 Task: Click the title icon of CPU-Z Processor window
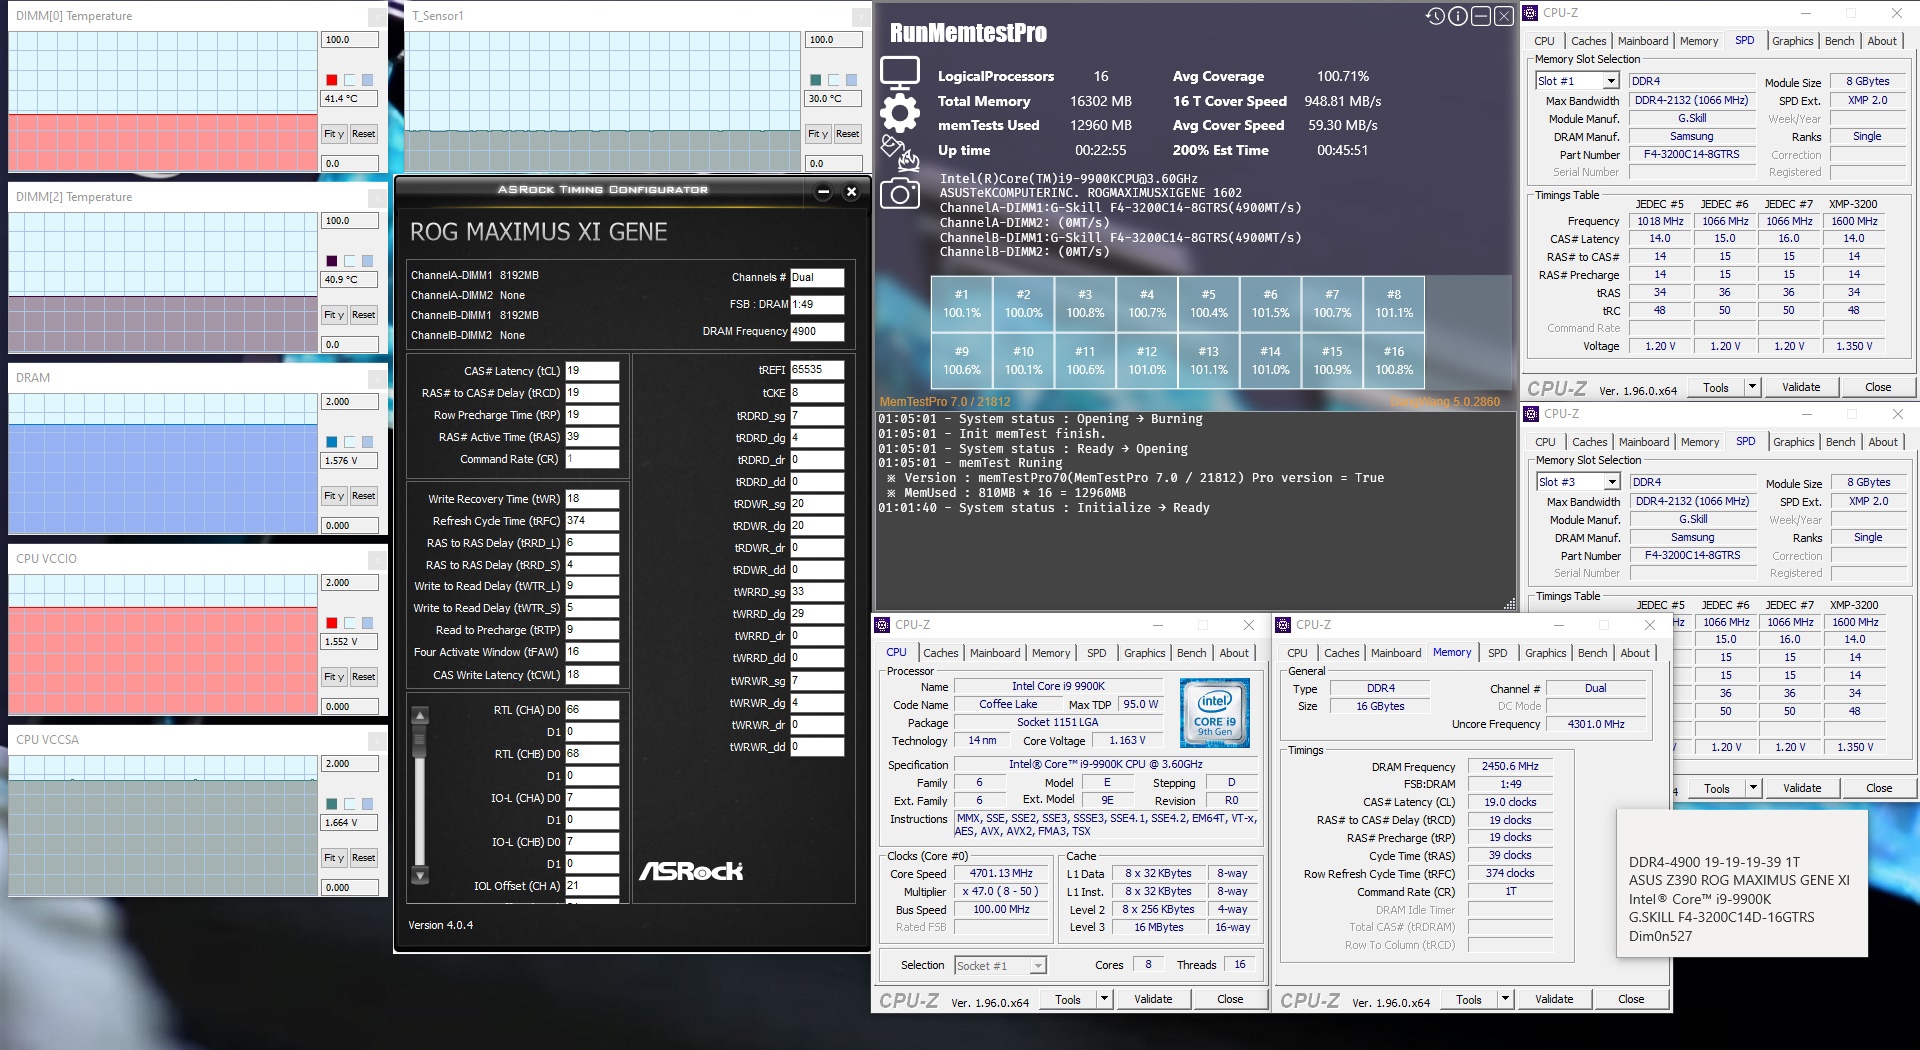tap(882, 625)
